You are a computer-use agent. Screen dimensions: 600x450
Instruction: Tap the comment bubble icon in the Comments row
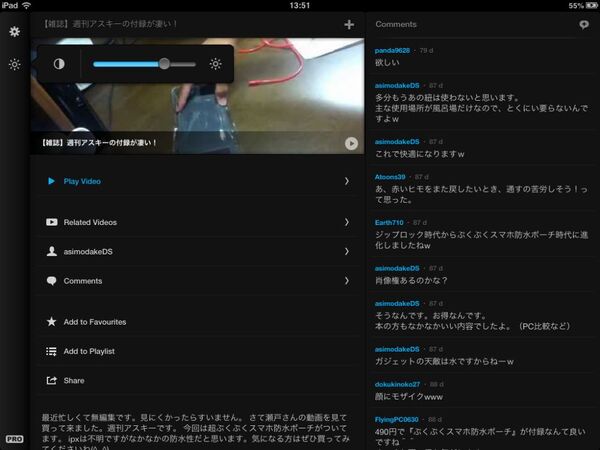click(x=52, y=281)
